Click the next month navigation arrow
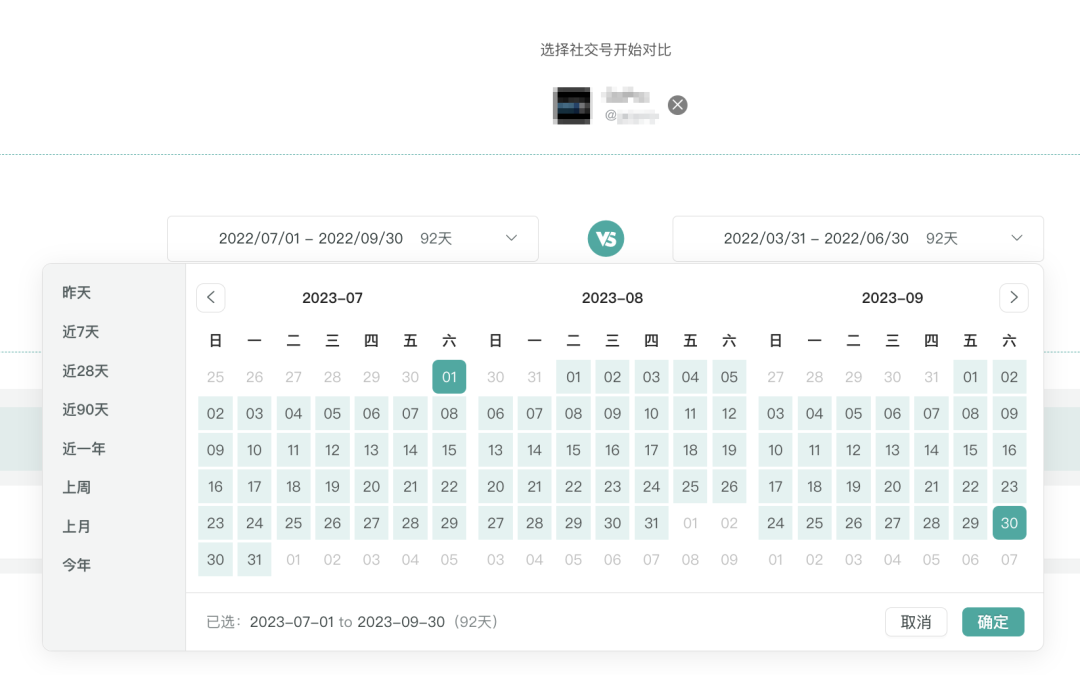This screenshot has height=675, width=1080. [1013, 297]
